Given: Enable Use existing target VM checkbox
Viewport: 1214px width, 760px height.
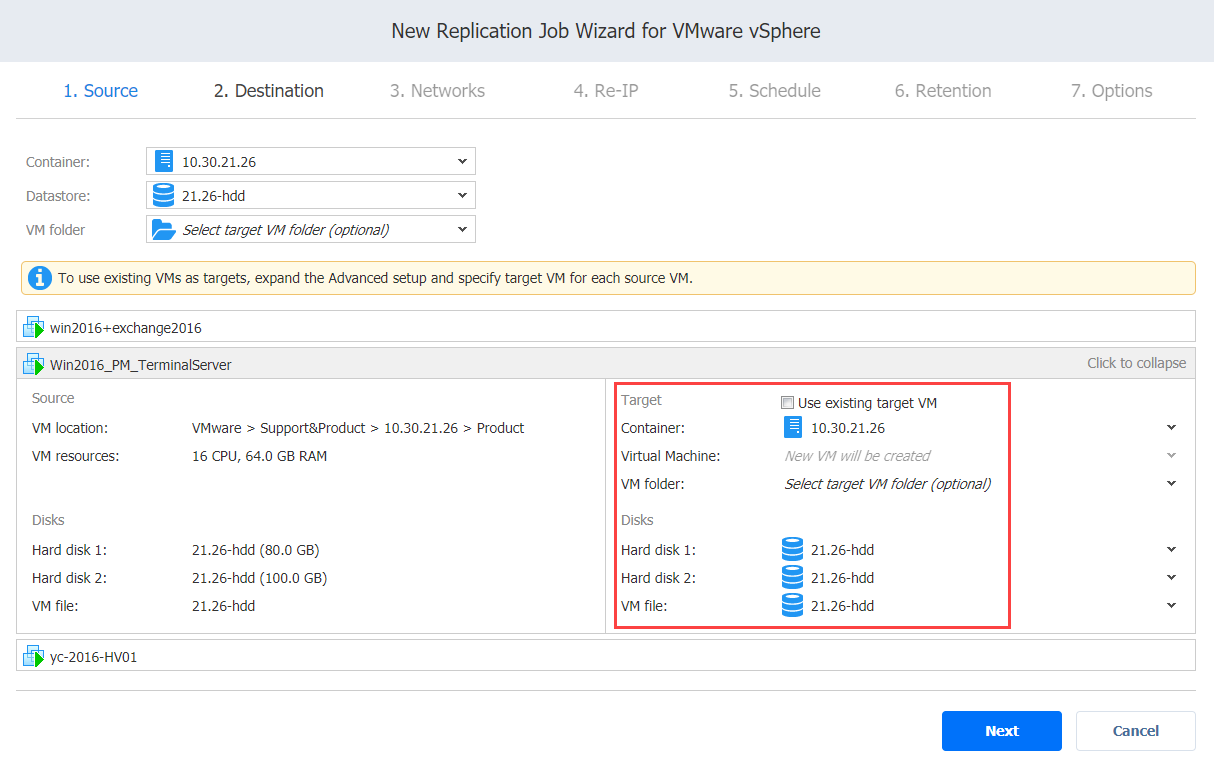Looking at the screenshot, I should (x=788, y=403).
